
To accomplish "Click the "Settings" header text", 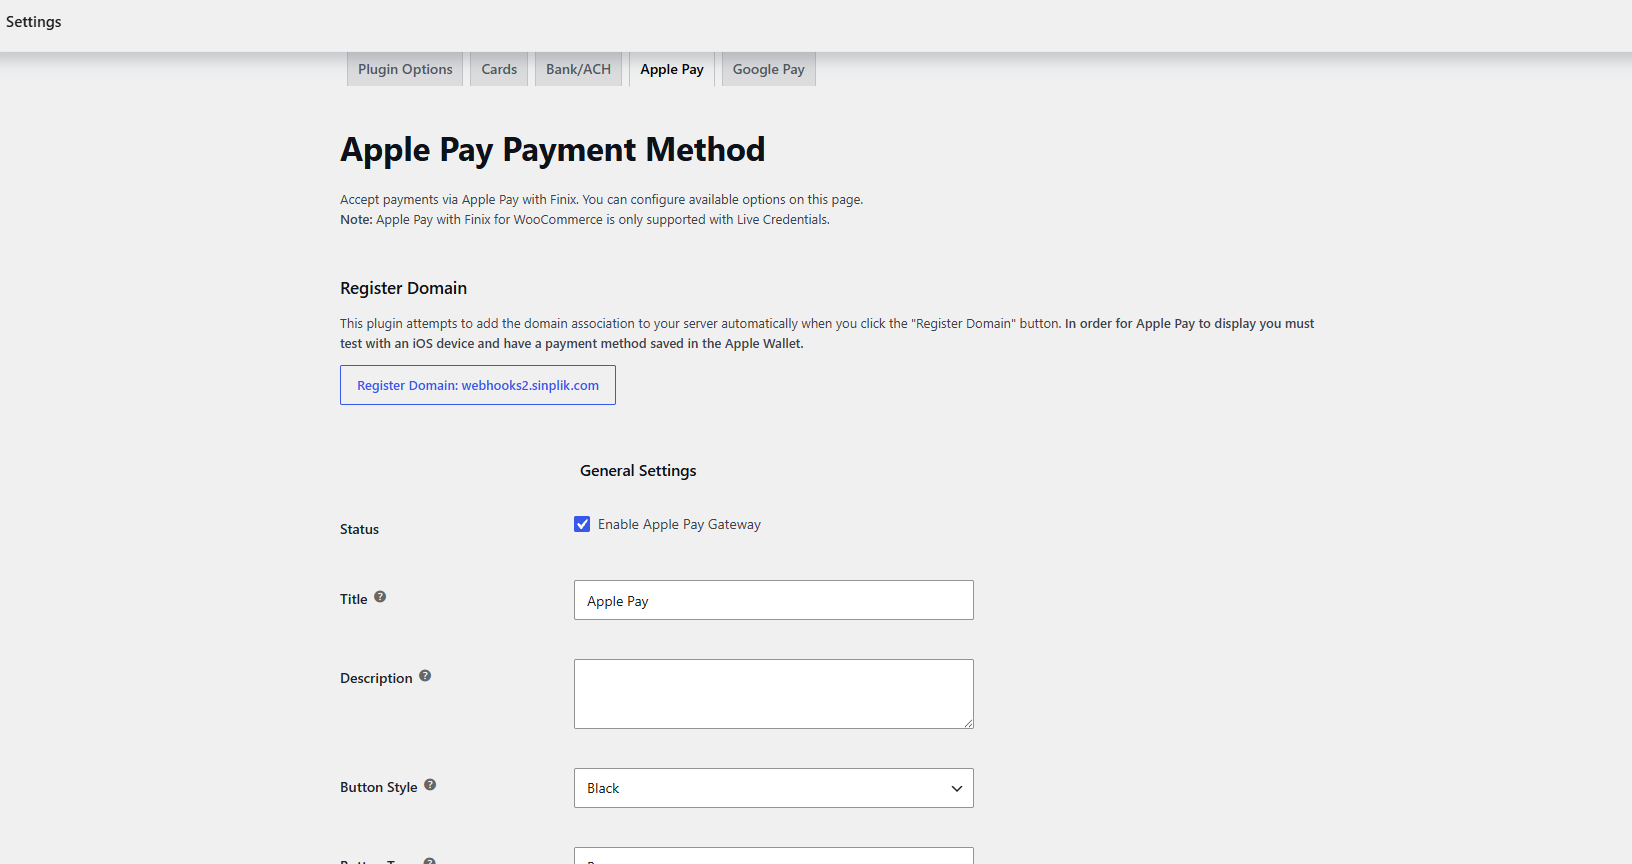I will (x=34, y=22).
